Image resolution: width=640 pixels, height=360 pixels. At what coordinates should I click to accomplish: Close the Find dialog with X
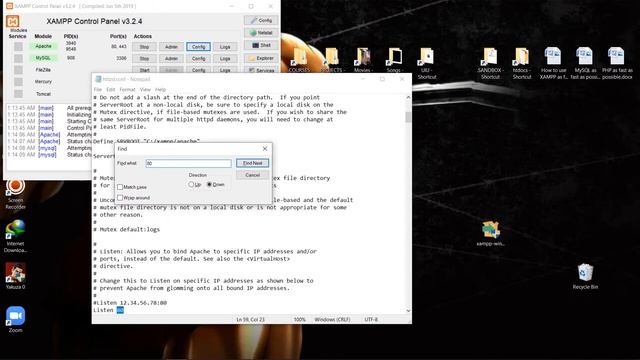[265, 149]
